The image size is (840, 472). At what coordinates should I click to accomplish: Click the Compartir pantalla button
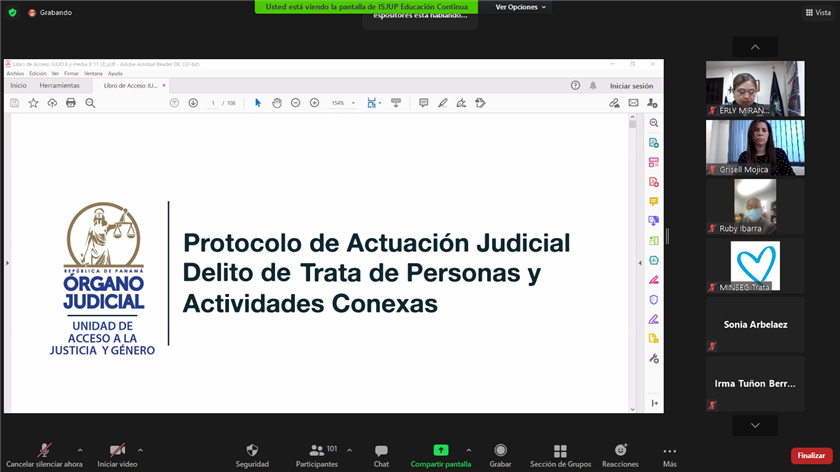[x=441, y=456]
